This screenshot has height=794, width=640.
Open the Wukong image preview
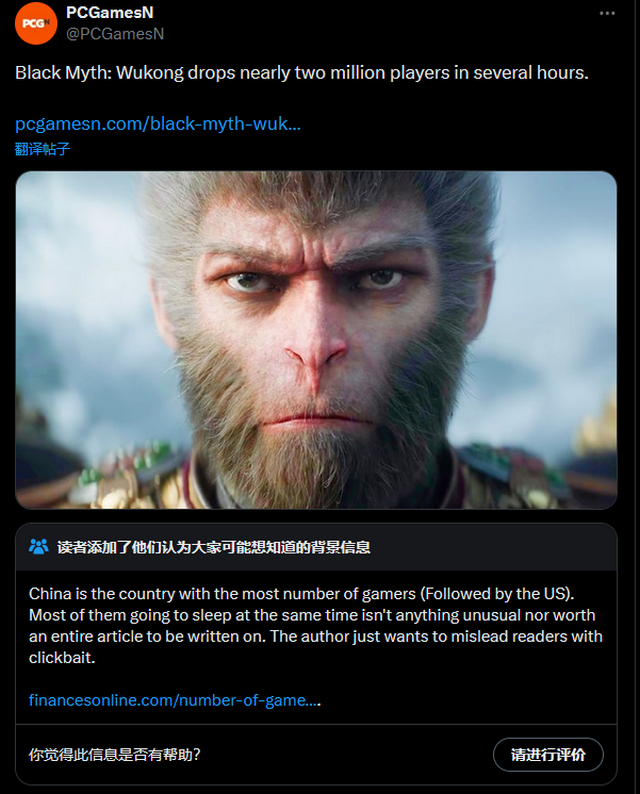316,340
